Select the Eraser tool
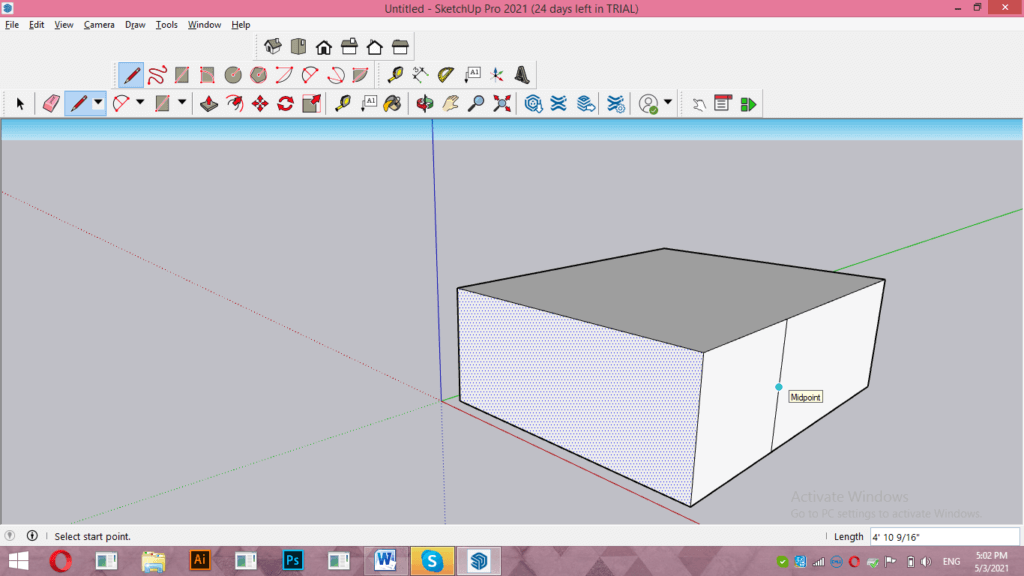Image resolution: width=1024 pixels, height=576 pixels. (51, 103)
